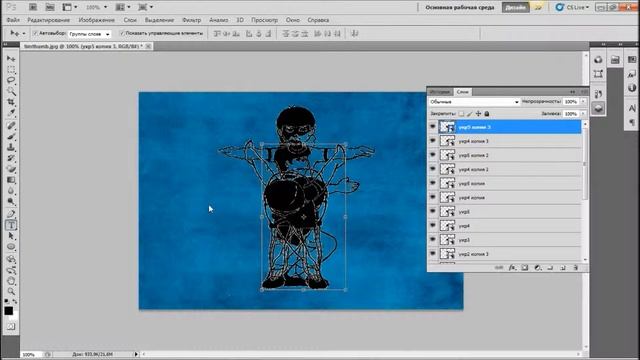Reset default foreground and background colors
This screenshot has height=360, width=640.
coord(6,301)
